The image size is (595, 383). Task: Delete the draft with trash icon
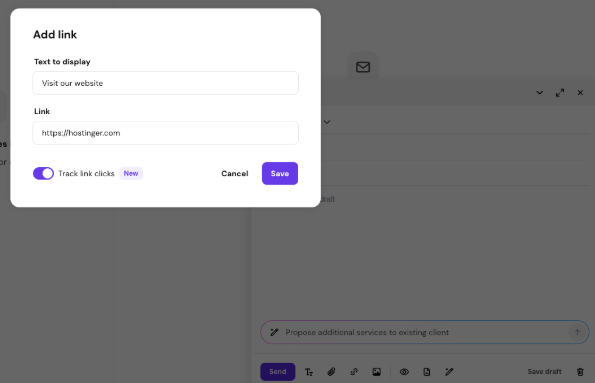click(580, 372)
